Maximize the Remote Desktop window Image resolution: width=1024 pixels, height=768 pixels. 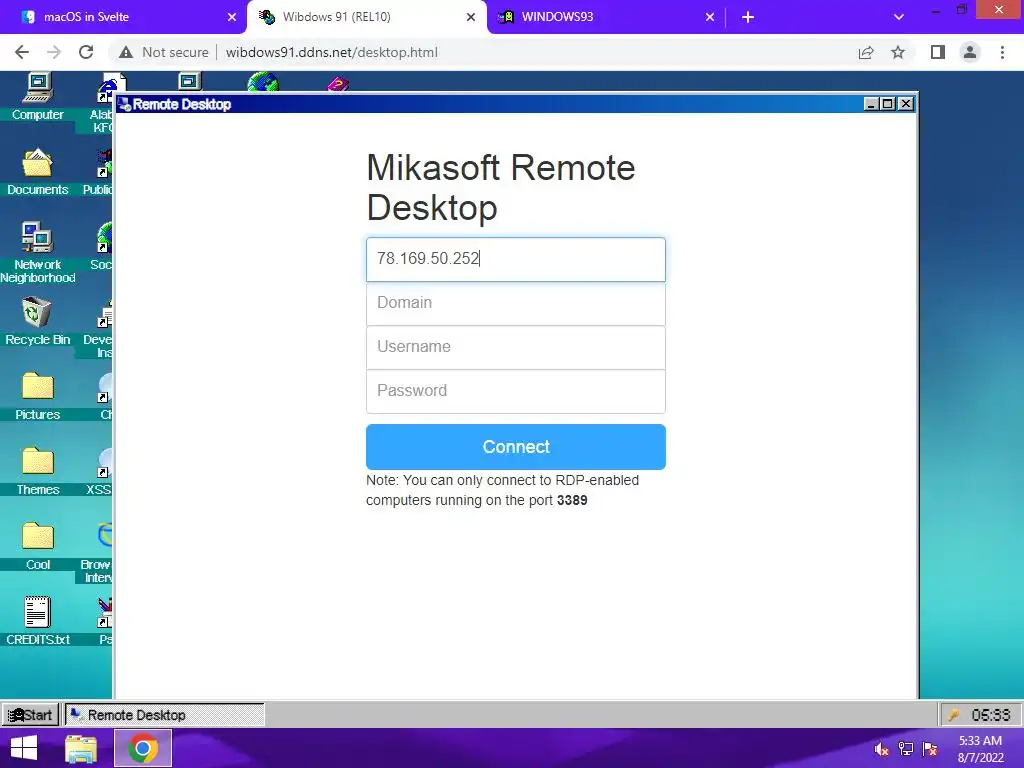click(888, 104)
